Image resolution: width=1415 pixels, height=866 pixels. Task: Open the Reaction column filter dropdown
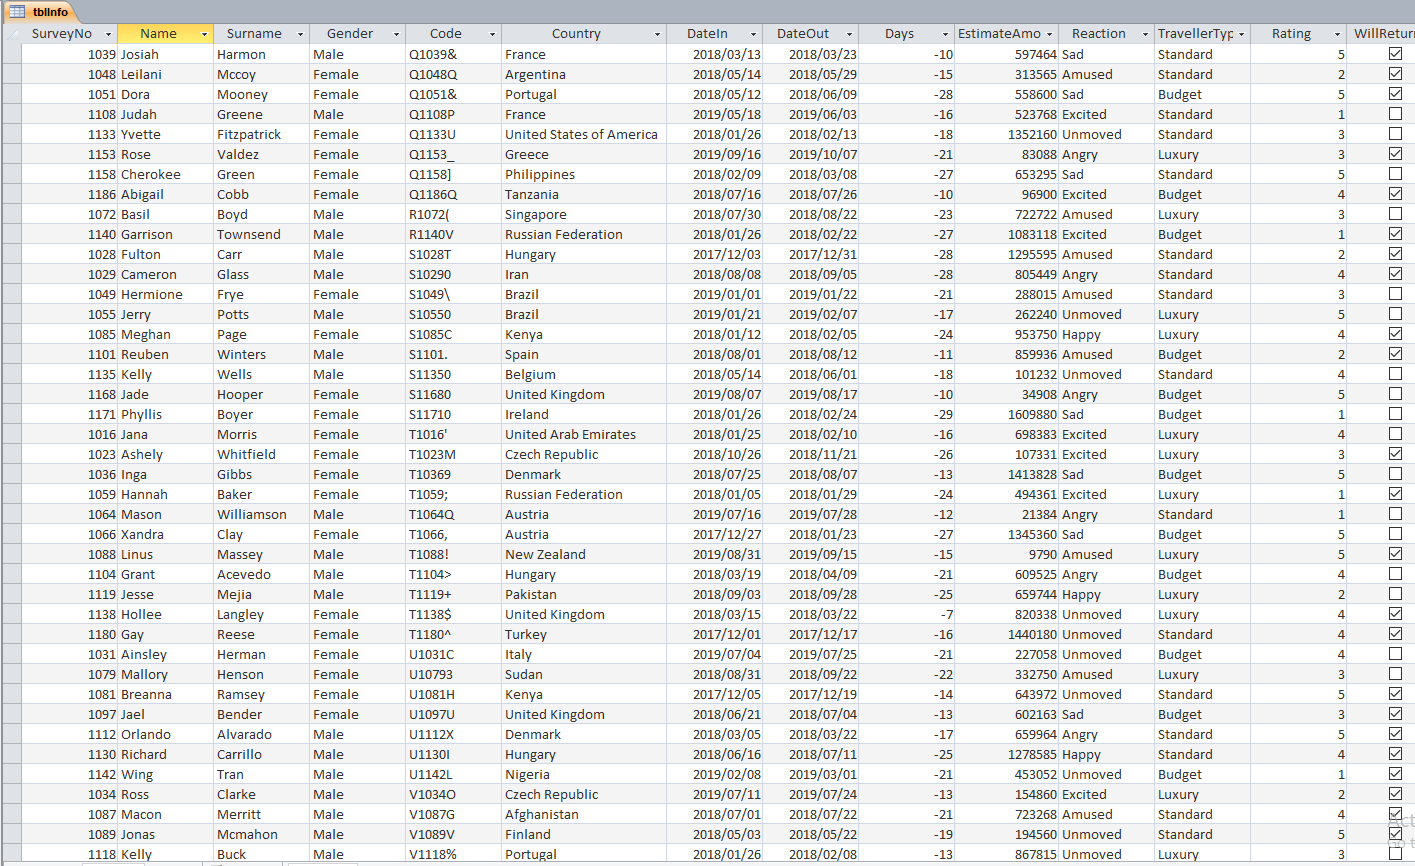1145,34
